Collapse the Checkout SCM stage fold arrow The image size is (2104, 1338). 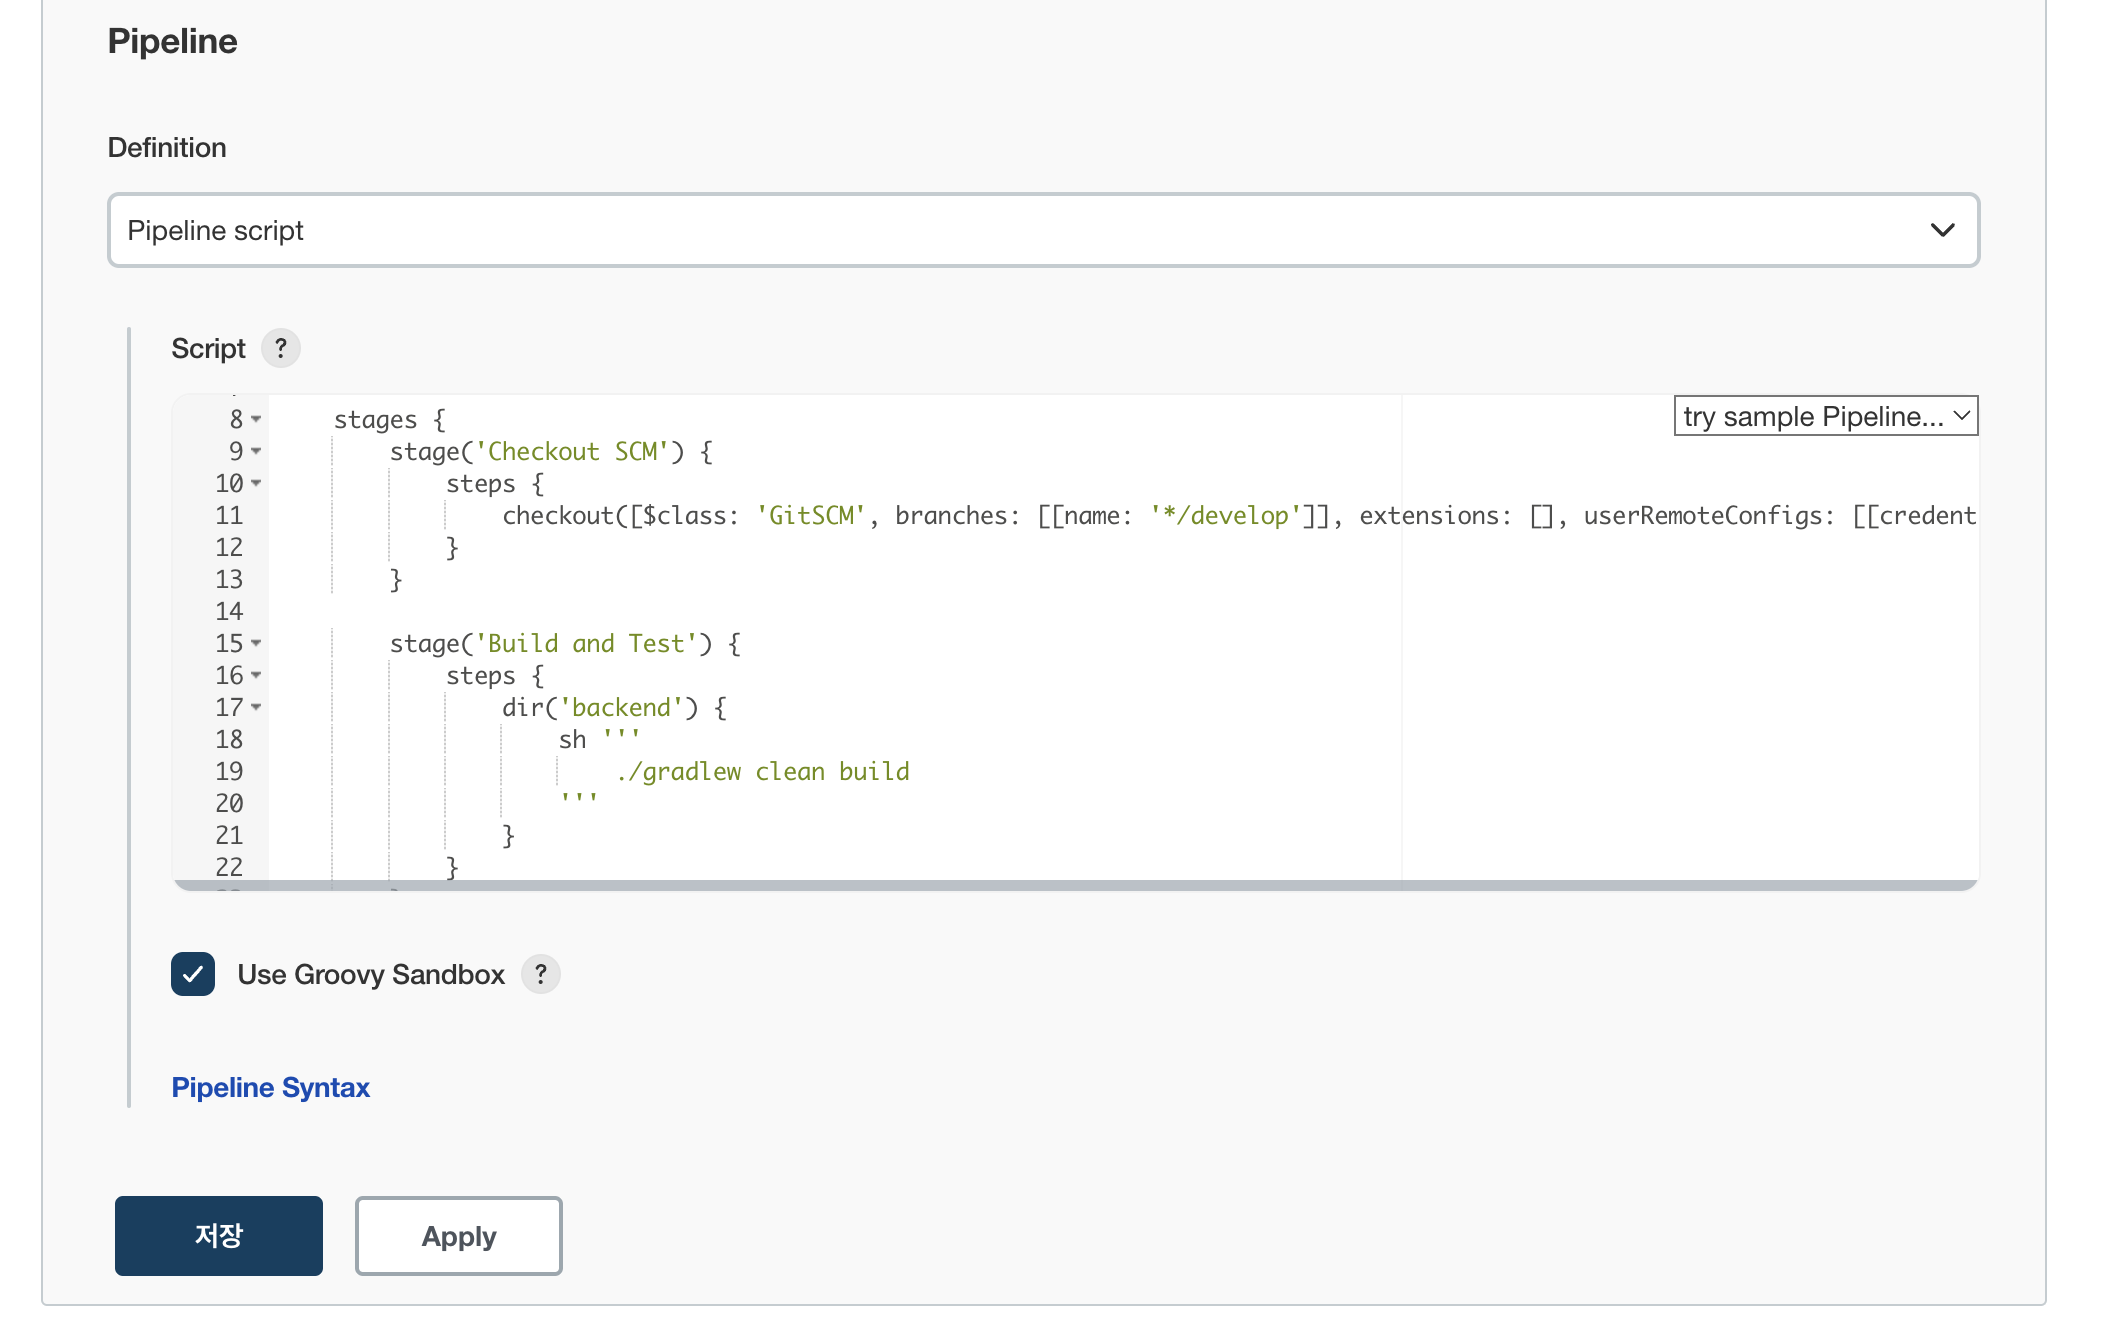(257, 451)
